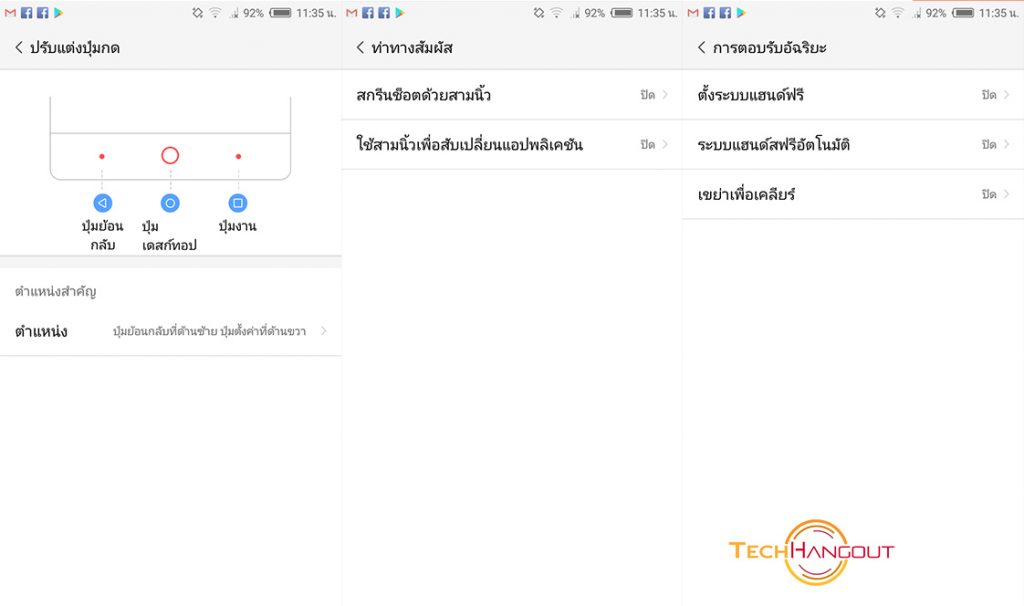Tap the Gmail notification icon in first status bar
This screenshot has width=1024, height=606.
(10, 12)
